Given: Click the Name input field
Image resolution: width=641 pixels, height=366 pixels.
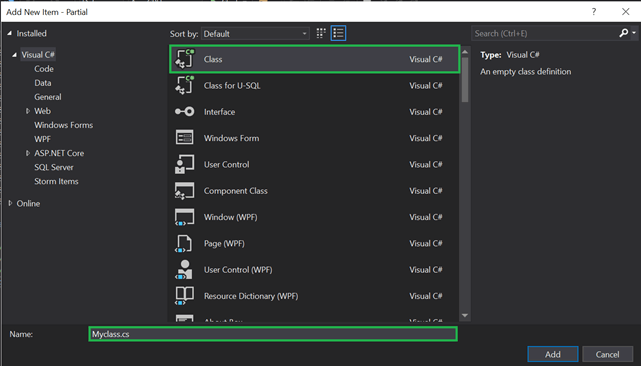Looking at the screenshot, I should coord(273,334).
